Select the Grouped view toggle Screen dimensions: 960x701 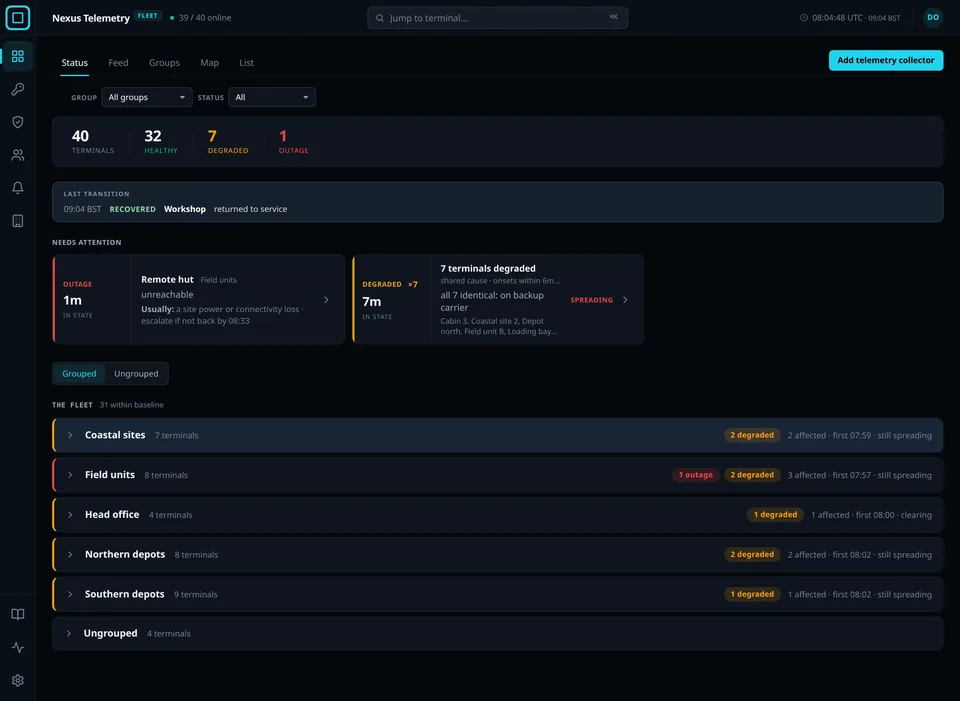(79, 373)
